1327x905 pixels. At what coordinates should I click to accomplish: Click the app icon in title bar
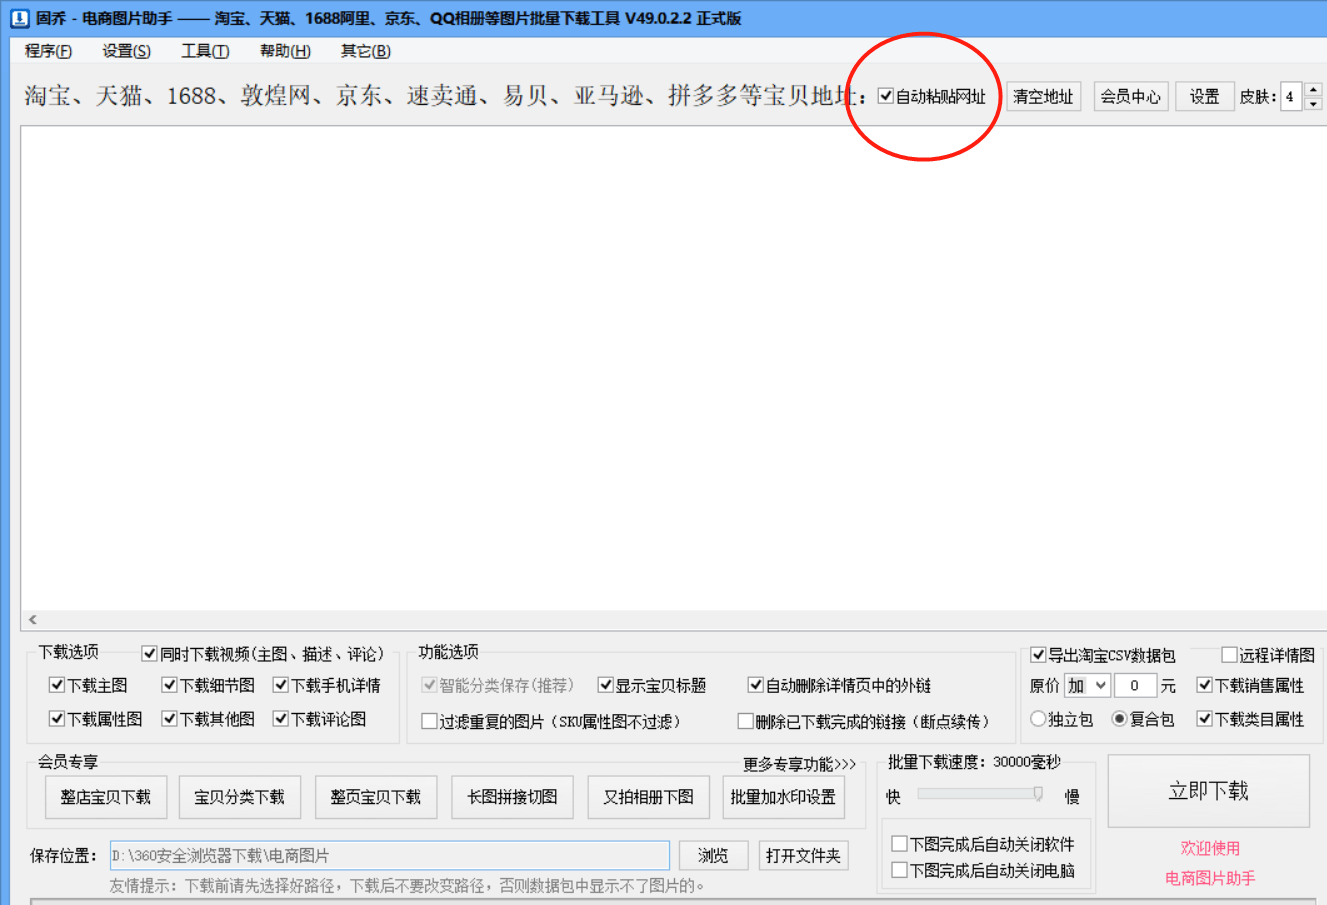click(x=19, y=18)
